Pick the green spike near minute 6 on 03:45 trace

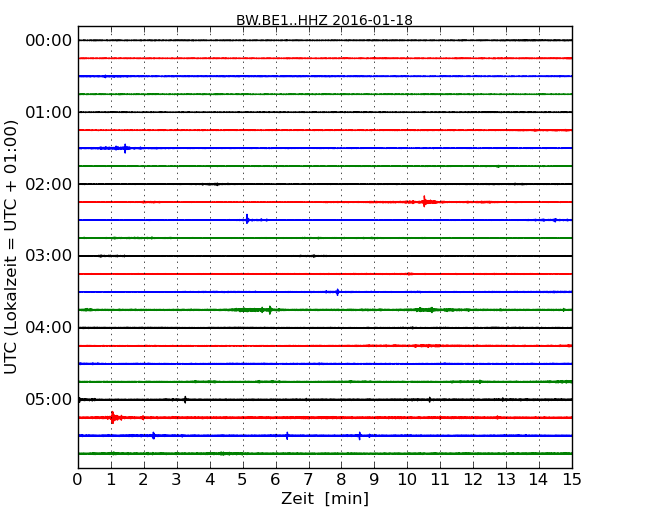coord(270,310)
